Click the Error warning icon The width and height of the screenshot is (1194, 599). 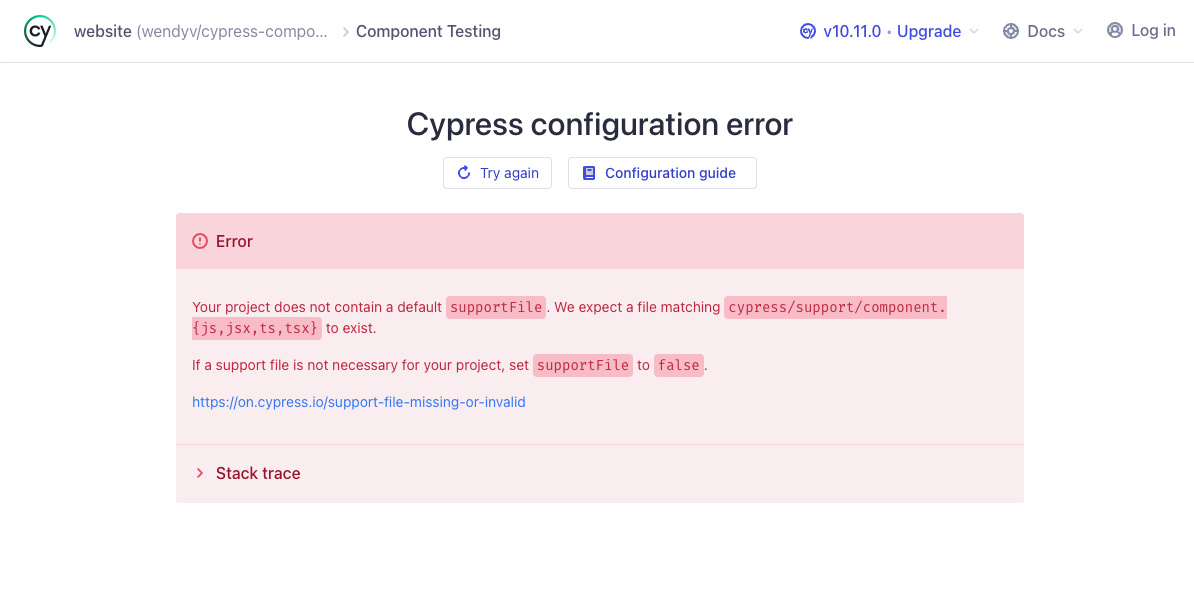coord(200,241)
